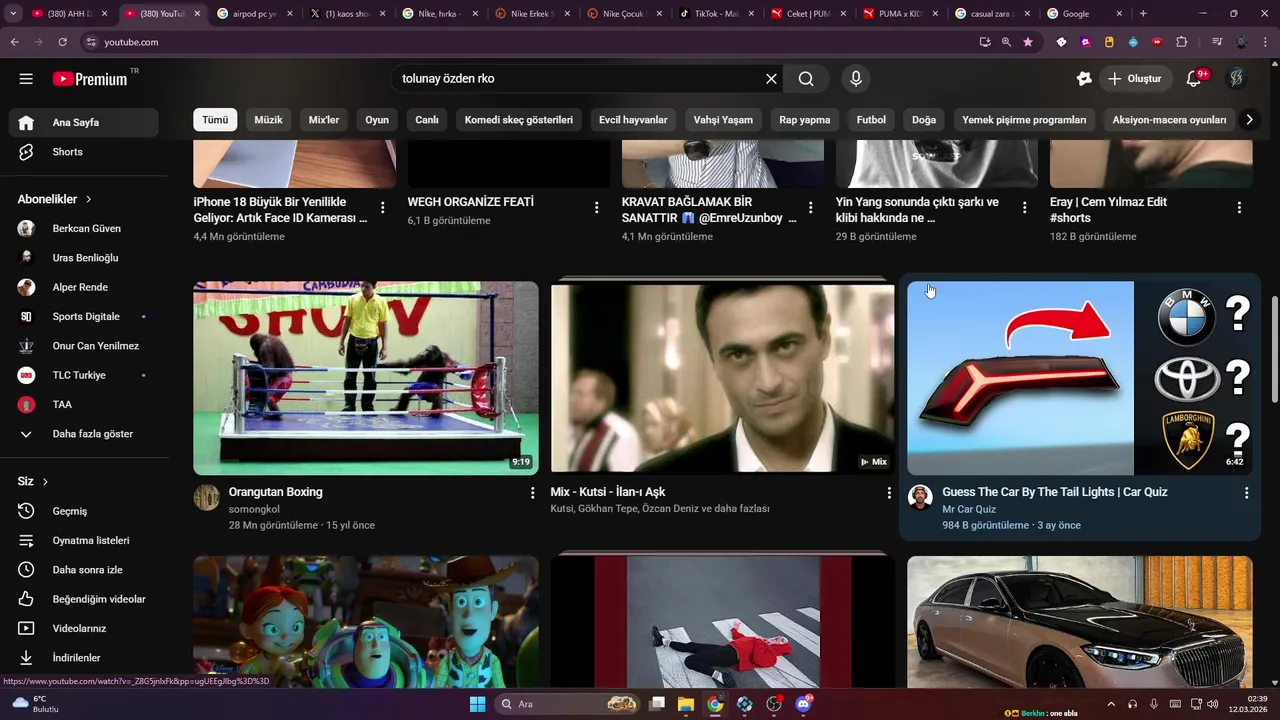
Task: Play the Guess The Car thumbnail
Action: click(1080, 378)
